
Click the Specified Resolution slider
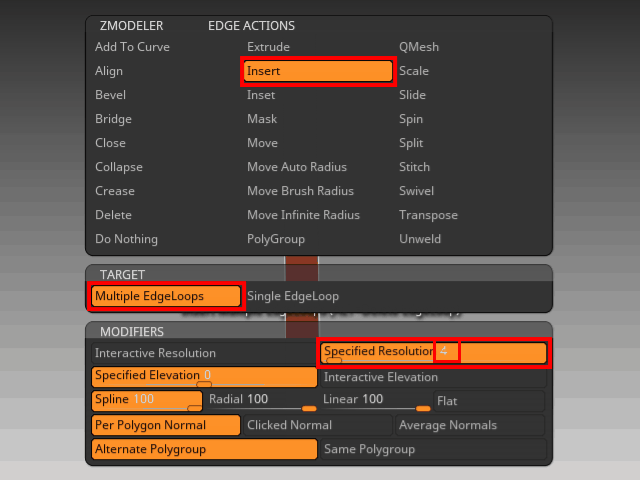coord(433,353)
